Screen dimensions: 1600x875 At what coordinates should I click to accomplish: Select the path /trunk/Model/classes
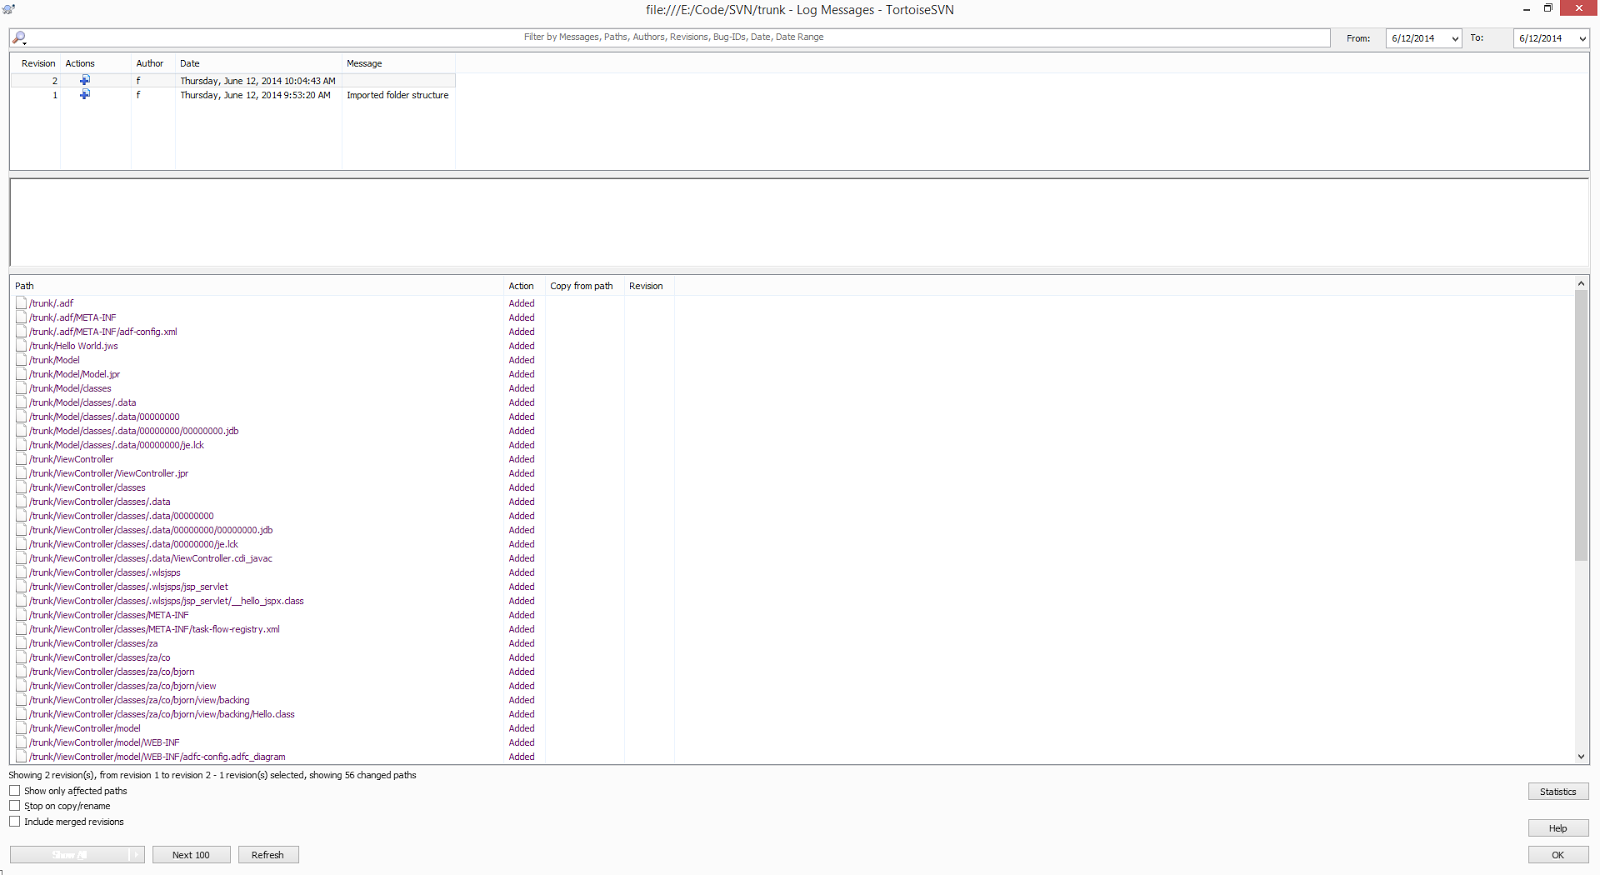pyautogui.click(x=70, y=388)
